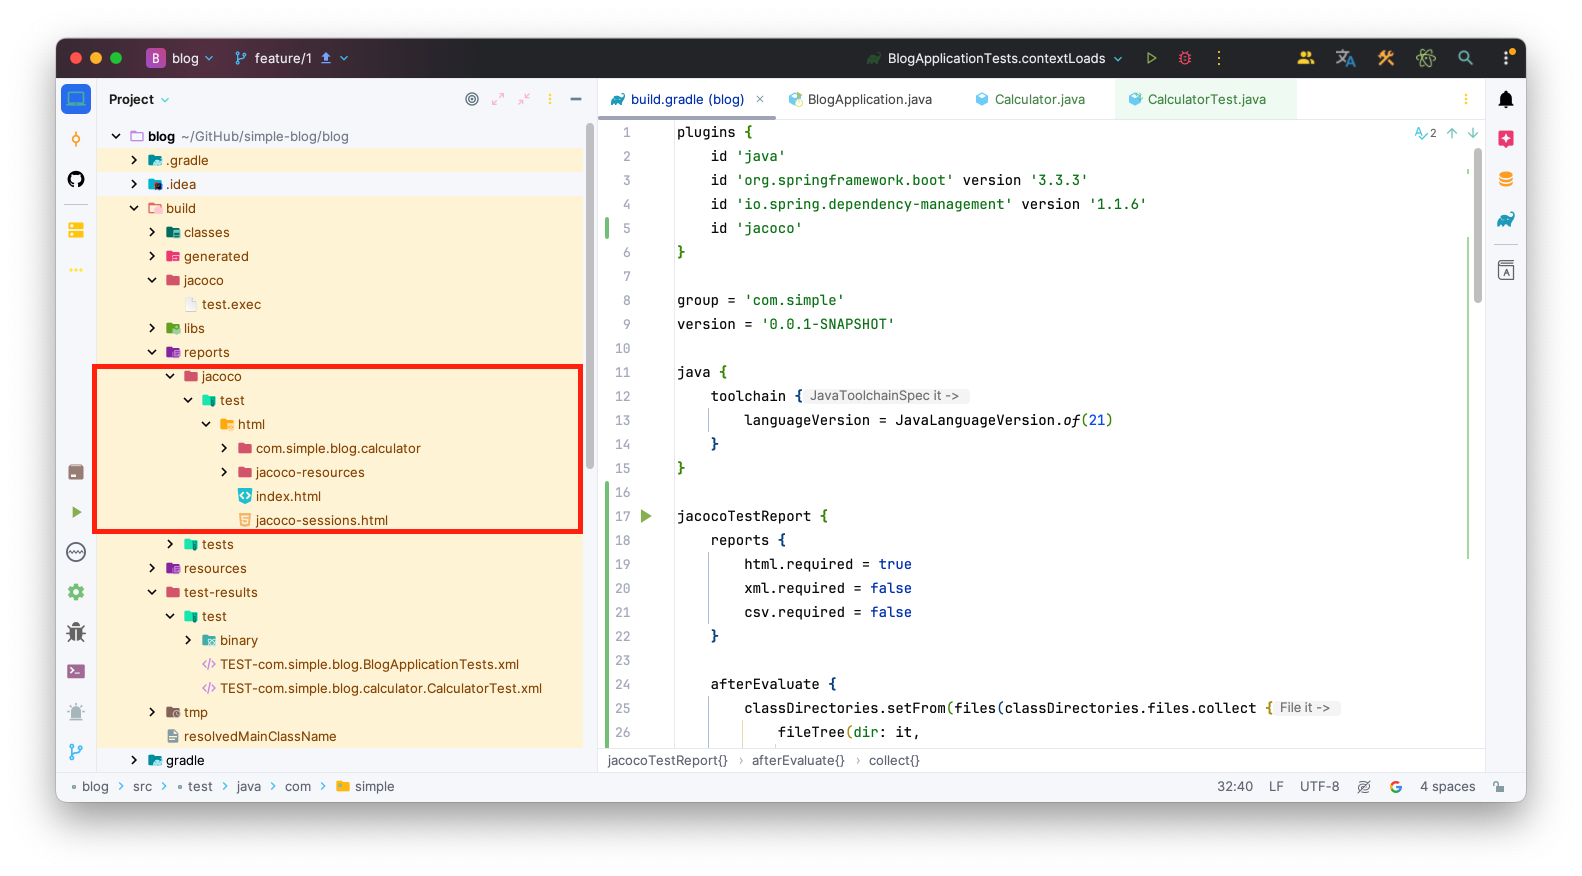The width and height of the screenshot is (1582, 876).
Task: Open the Notifications bell
Action: pyautogui.click(x=1506, y=99)
